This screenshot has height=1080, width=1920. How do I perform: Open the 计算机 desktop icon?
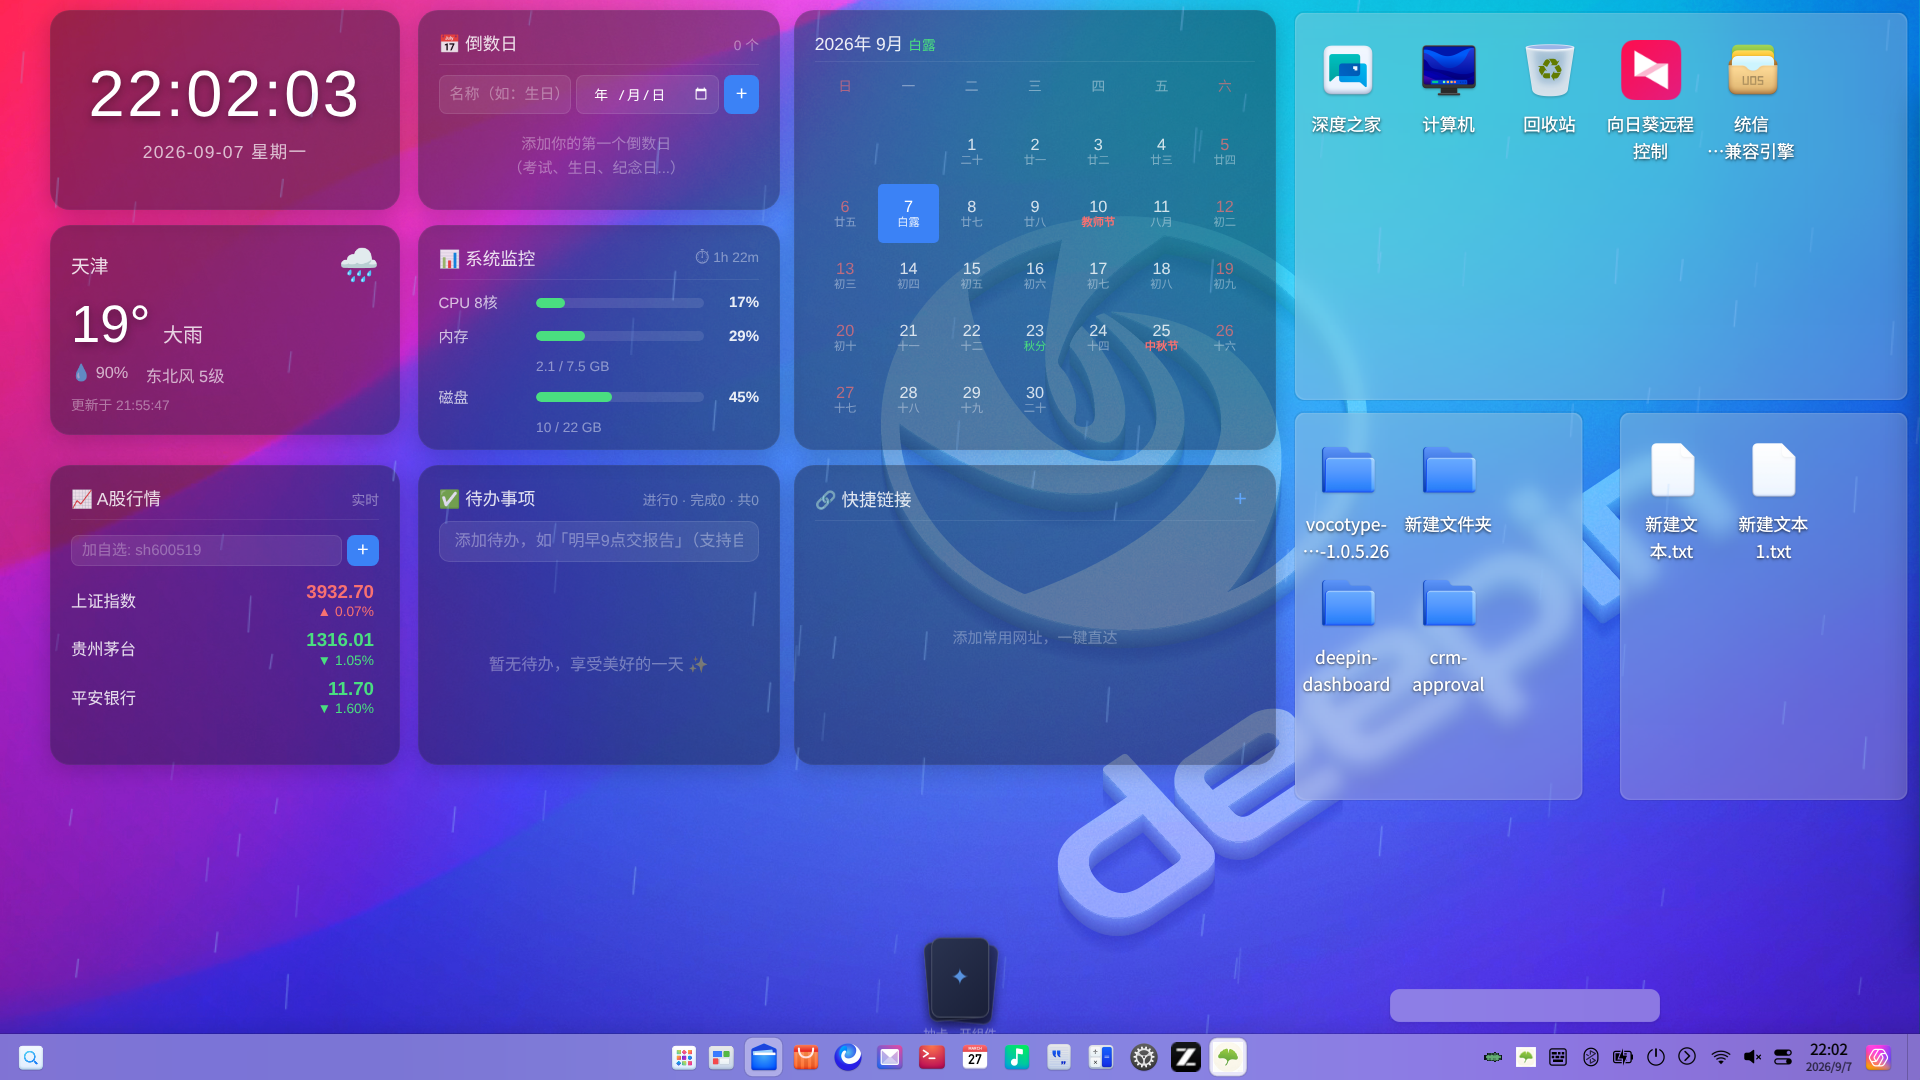[1448, 88]
